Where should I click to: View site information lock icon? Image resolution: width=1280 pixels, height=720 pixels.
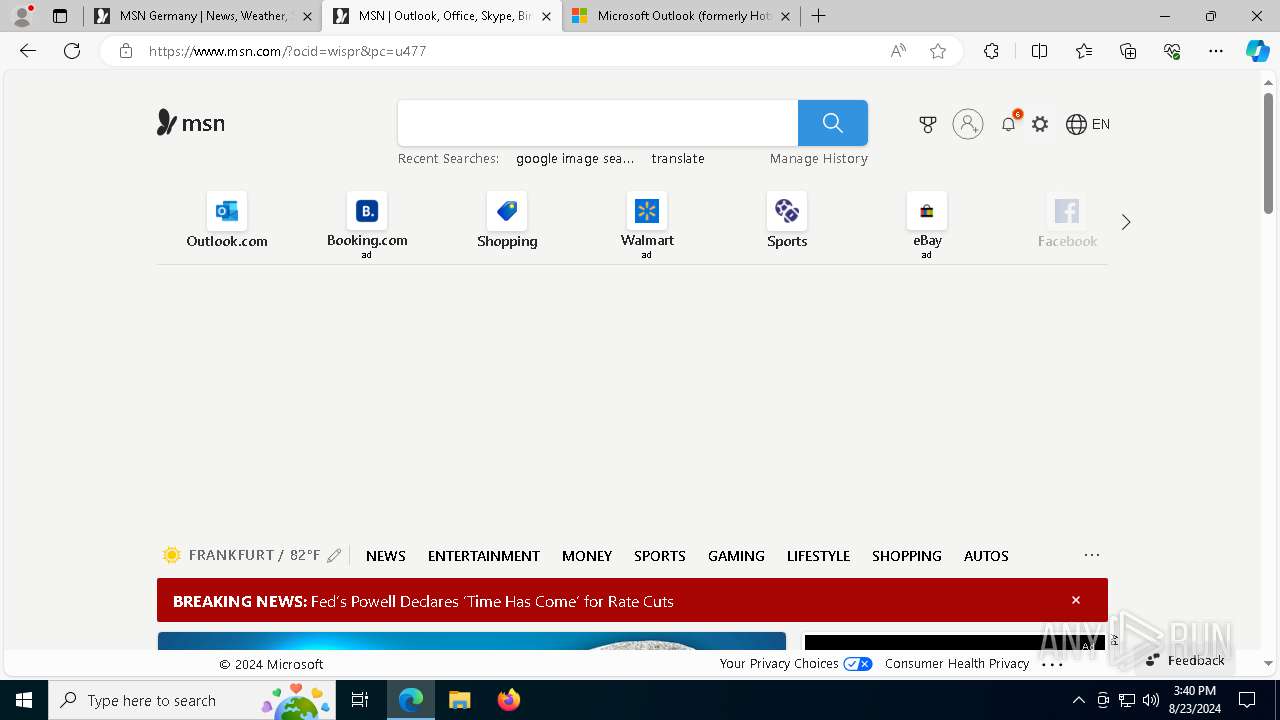pyautogui.click(x=126, y=51)
